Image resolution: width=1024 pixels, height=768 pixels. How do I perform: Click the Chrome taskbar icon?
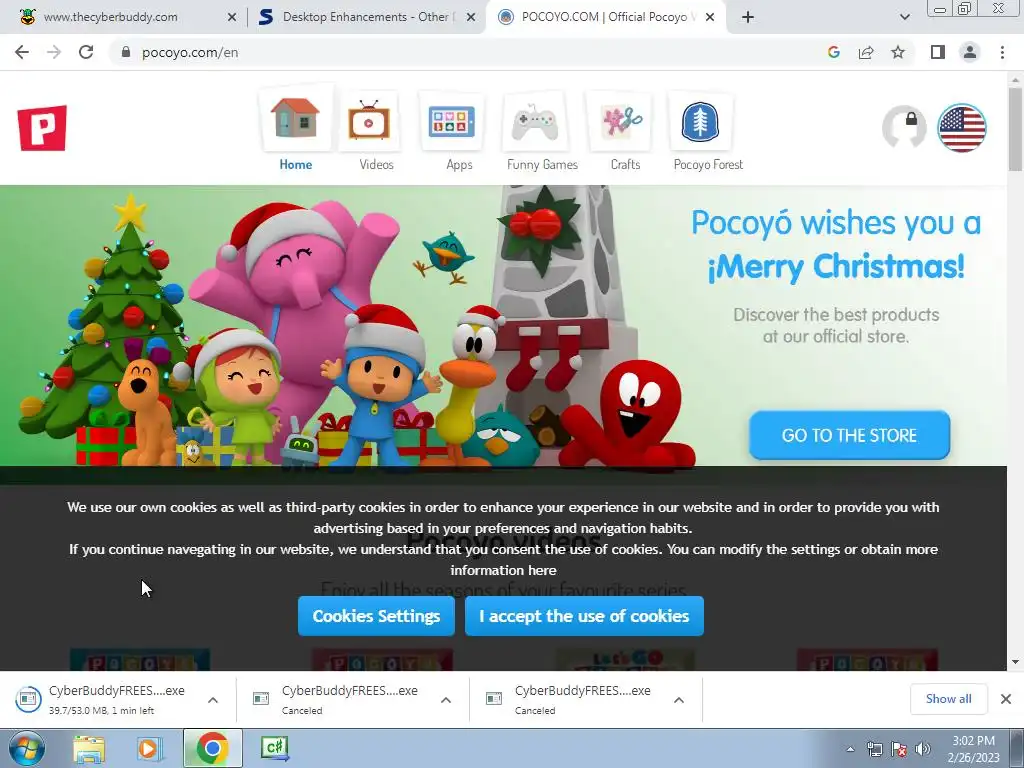coord(212,748)
